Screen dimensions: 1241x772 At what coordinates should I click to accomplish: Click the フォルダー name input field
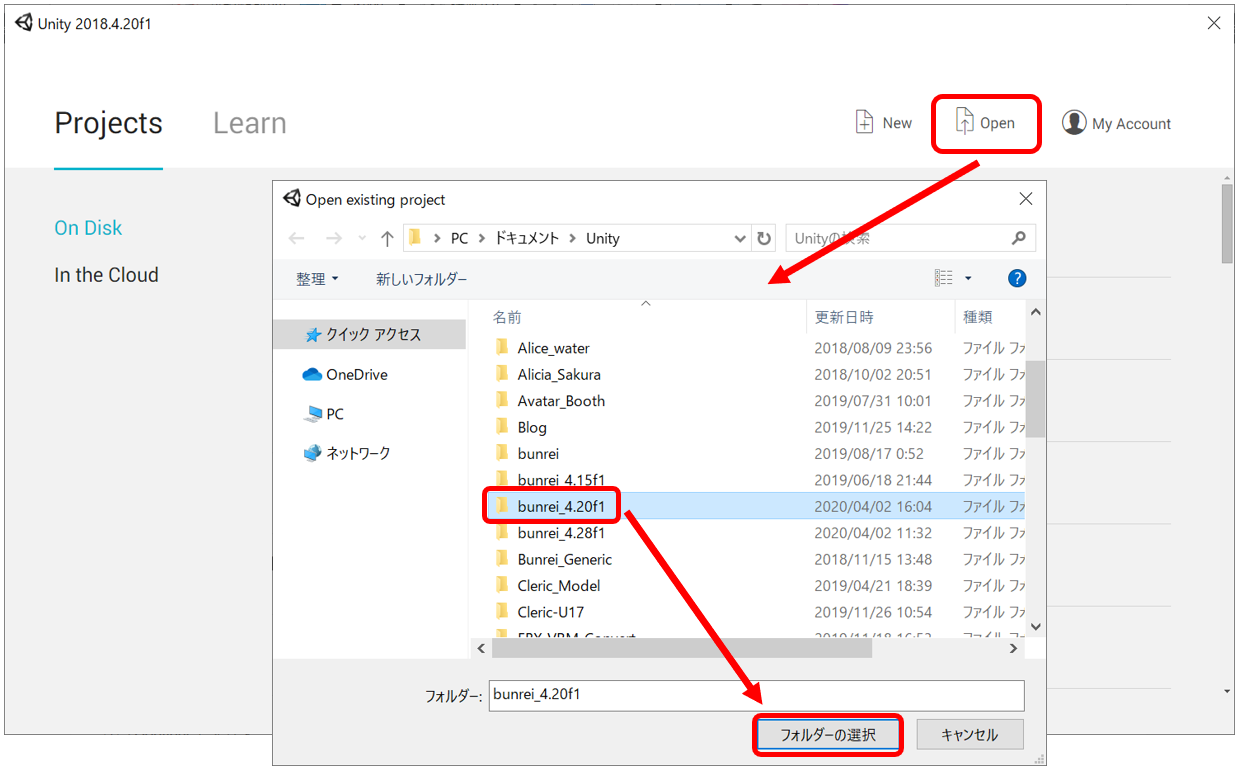click(x=756, y=694)
